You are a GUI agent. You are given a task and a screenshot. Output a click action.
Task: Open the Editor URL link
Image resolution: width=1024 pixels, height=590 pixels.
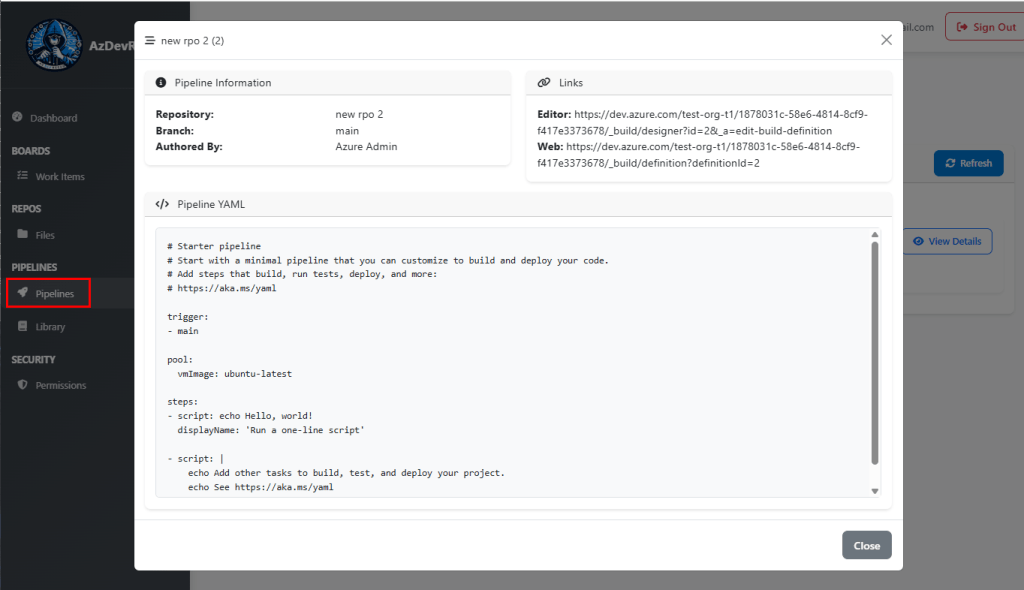(x=703, y=122)
